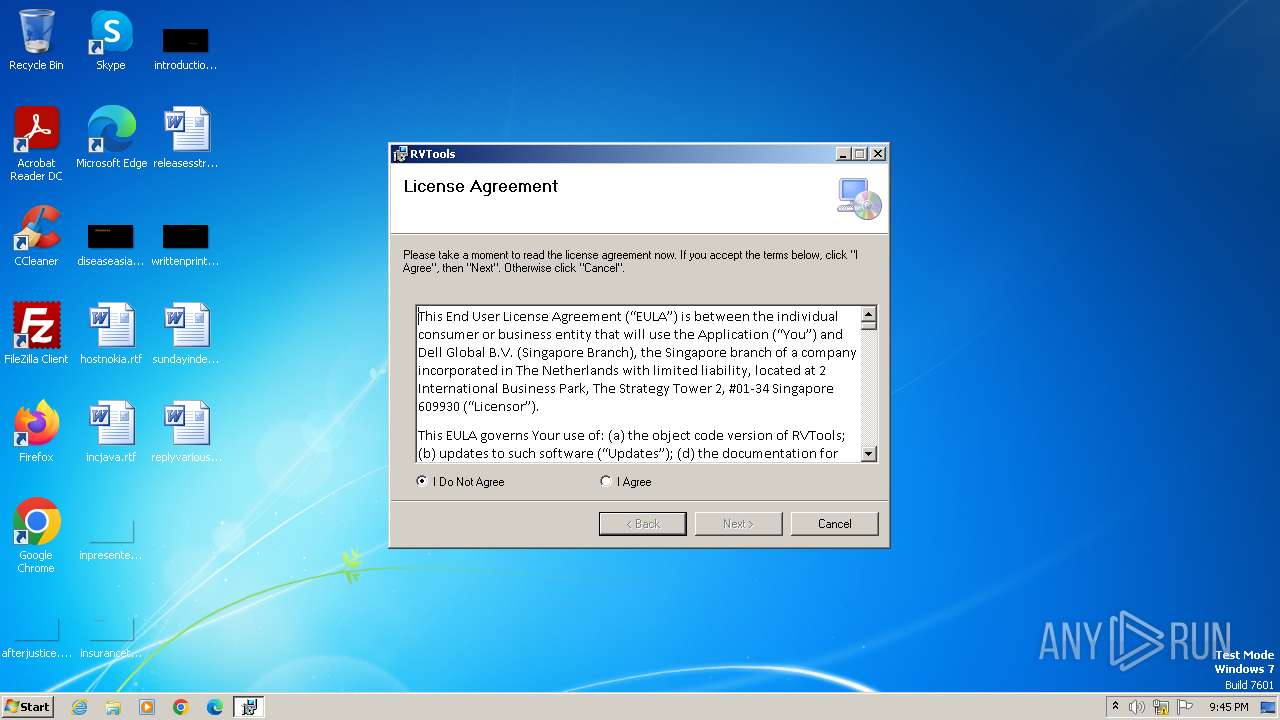Viewport: 1280px width, 720px height.
Task: Select the releasesstr... Word document
Action: tap(185, 138)
